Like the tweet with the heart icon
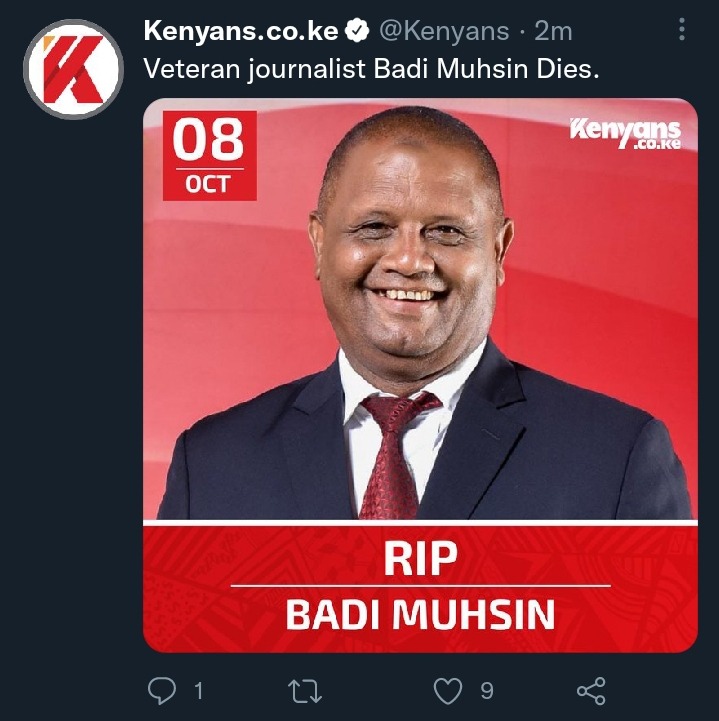The image size is (719, 721). pyautogui.click(x=448, y=691)
